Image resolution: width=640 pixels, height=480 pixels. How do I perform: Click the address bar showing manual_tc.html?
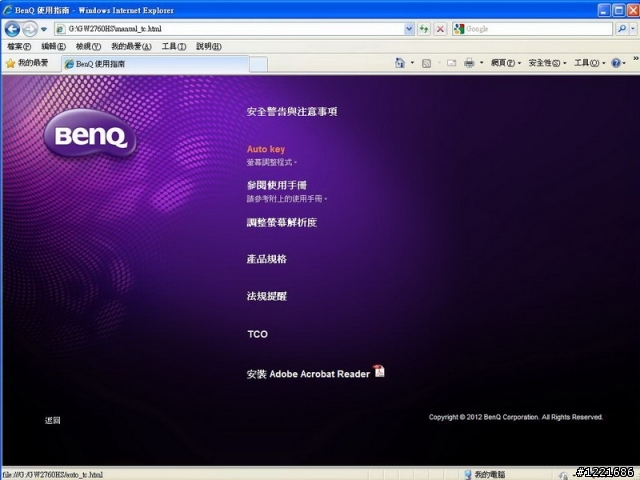click(235, 29)
